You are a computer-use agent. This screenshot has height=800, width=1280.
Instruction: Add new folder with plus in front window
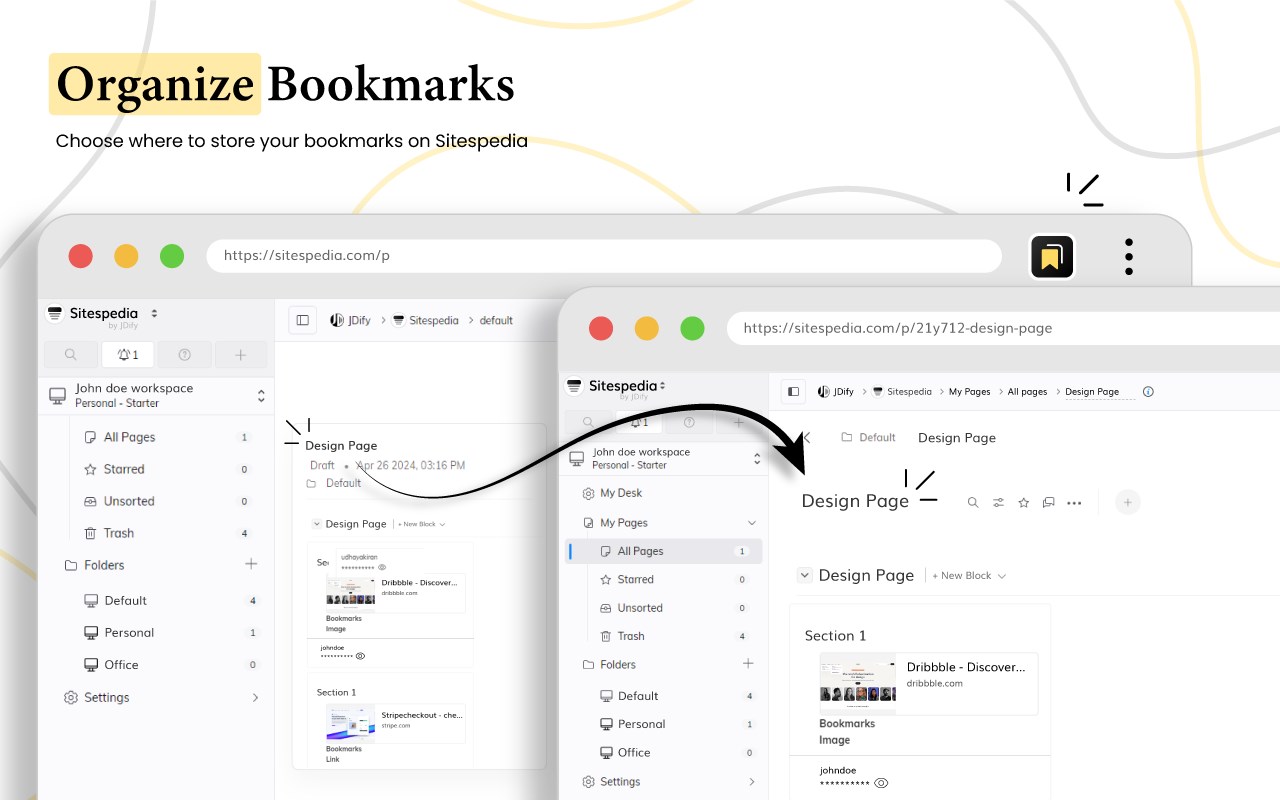[748, 663]
